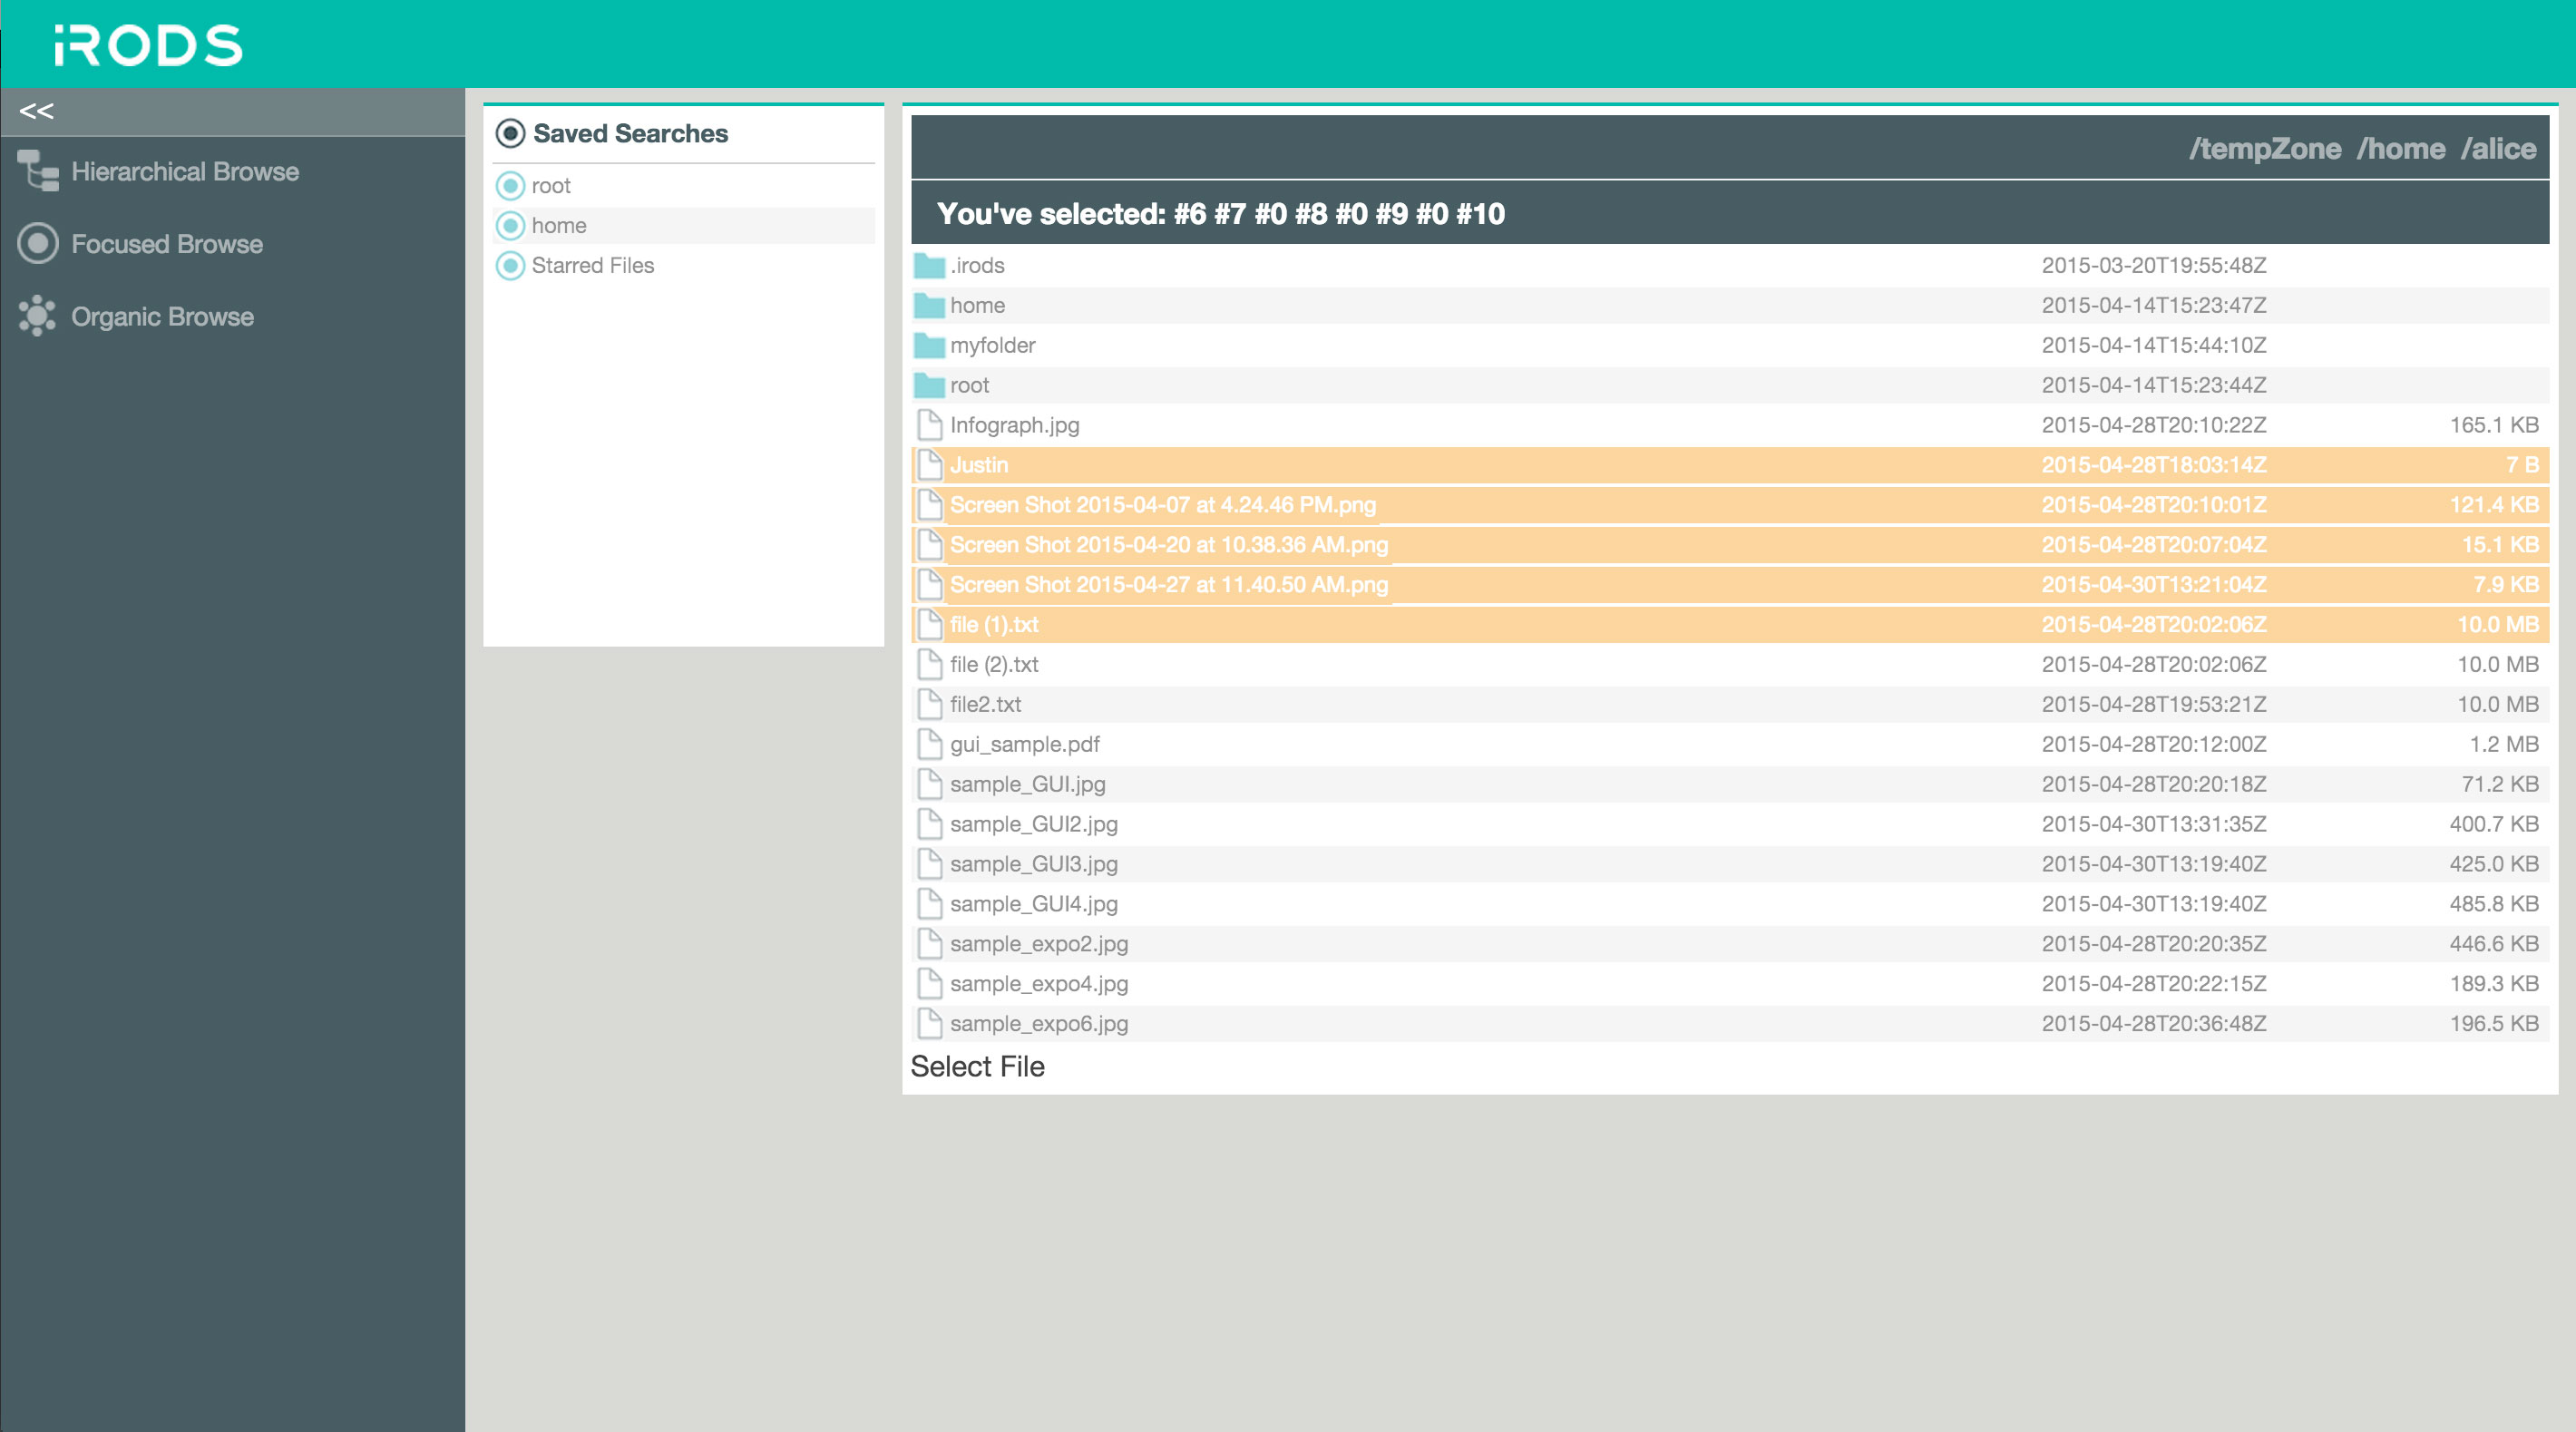Viewport: 2576px width, 1432px height.
Task: Deselect 'Screen Shot 2015-04-27 at 11.40.50 AM.png'
Action: (x=1168, y=585)
